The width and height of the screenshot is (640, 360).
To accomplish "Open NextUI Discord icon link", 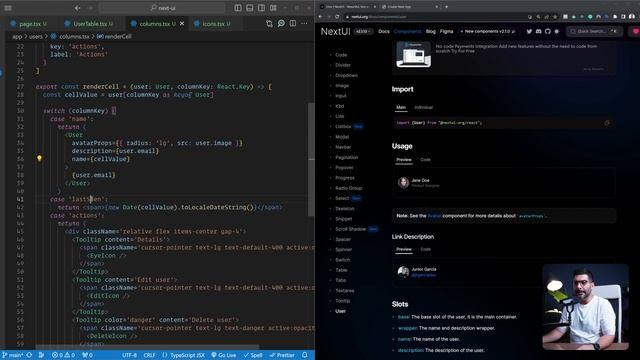I will 538,31.
